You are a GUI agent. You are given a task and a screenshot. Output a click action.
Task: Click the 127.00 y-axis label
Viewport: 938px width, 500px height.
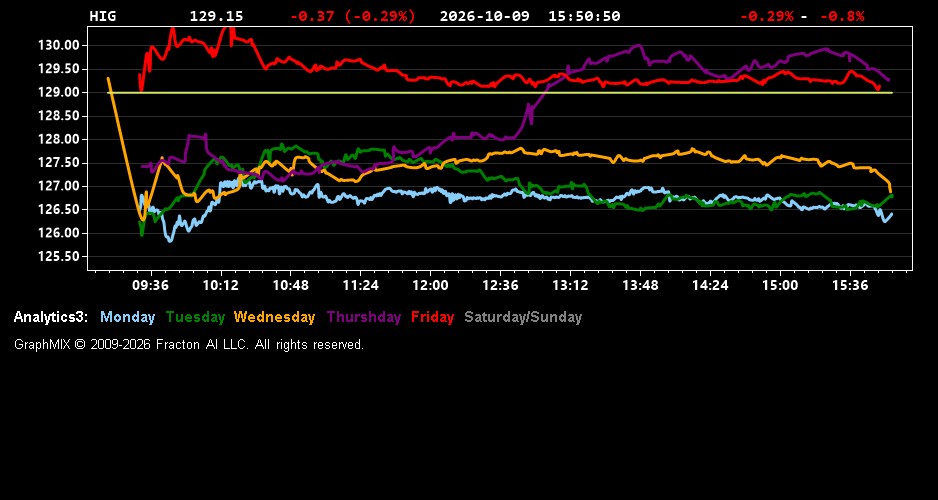pos(59,186)
